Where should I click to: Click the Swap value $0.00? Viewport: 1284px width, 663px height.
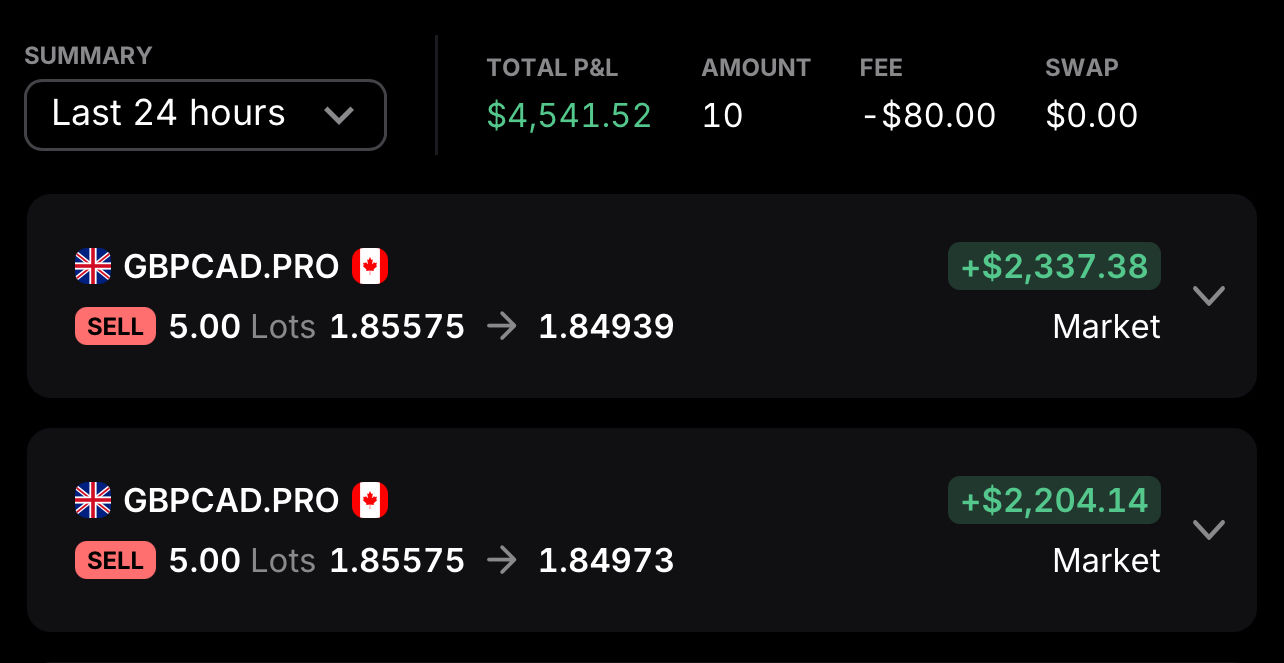click(1091, 116)
